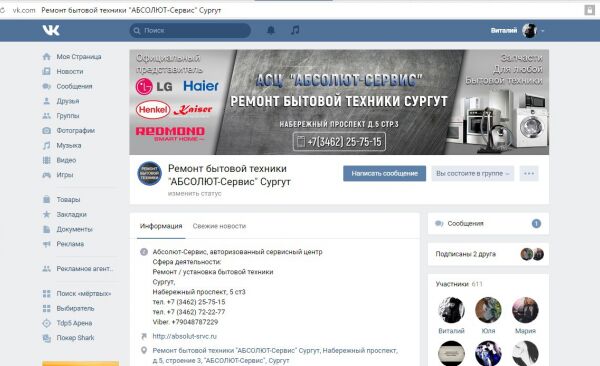Click the Написать сообщение button
Screen dimensions: 600x366
pyautogui.click(x=384, y=173)
